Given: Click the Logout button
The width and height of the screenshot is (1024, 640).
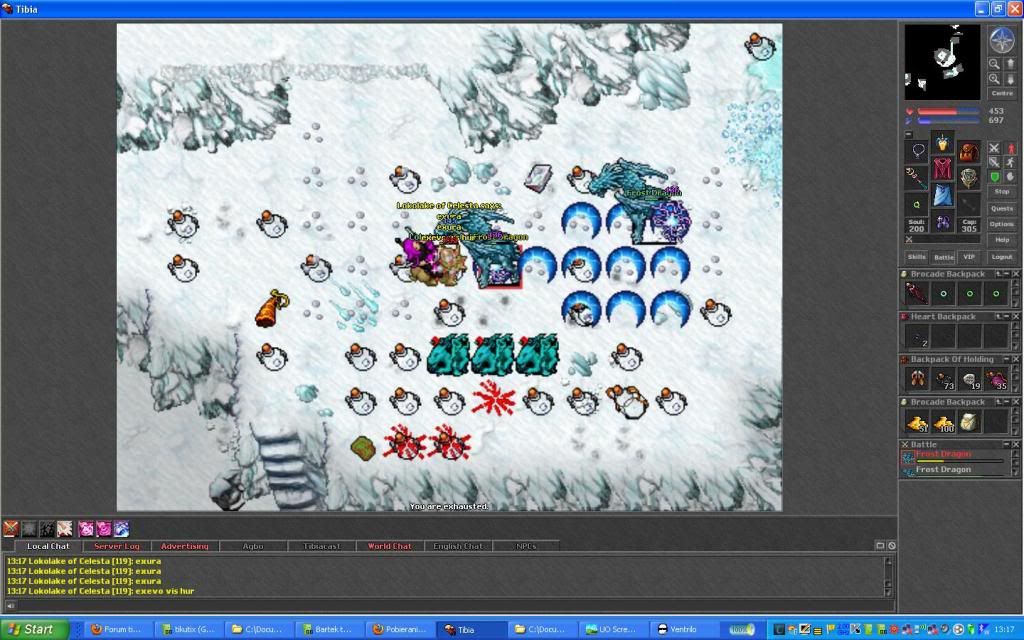Looking at the screenshot, I should point(1002,257).
